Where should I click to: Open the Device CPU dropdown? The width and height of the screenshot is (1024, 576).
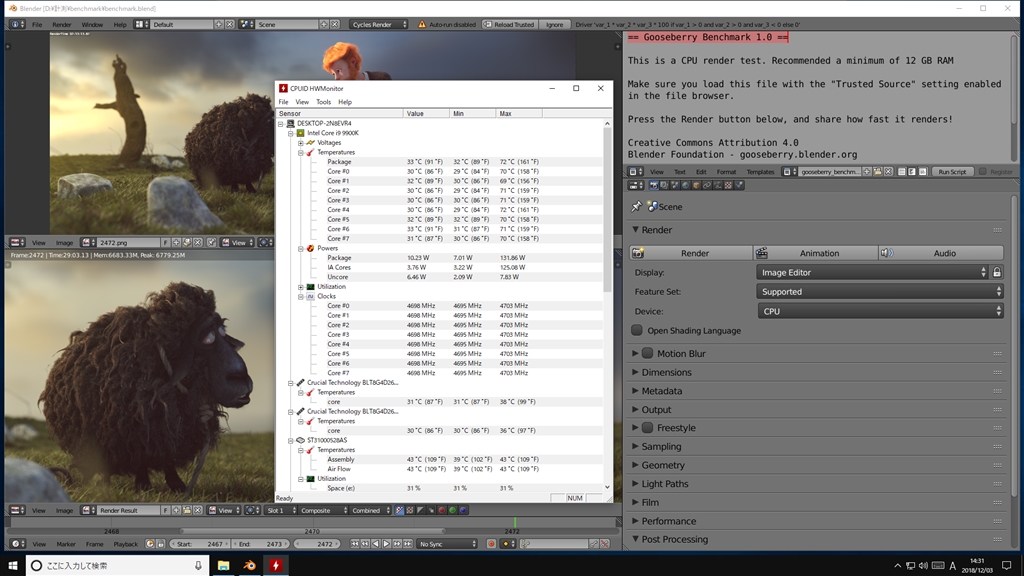pyautogui.click(x=879, y=311)
